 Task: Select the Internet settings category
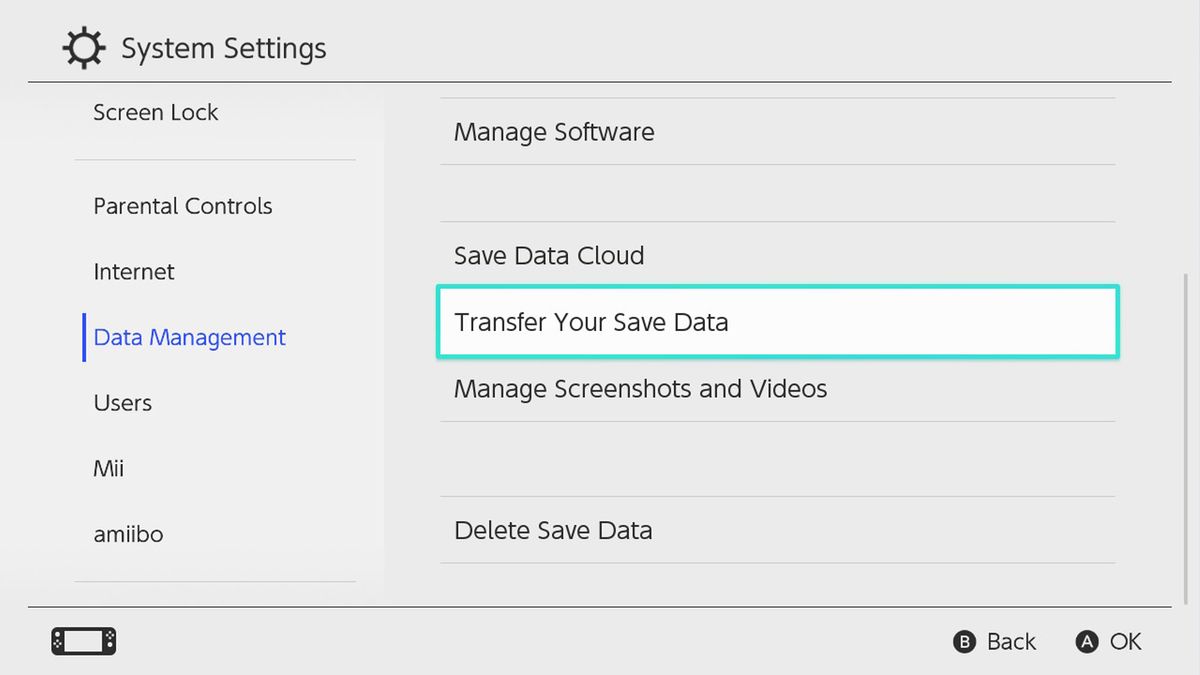pyautogui.click(x=133, y=271)
